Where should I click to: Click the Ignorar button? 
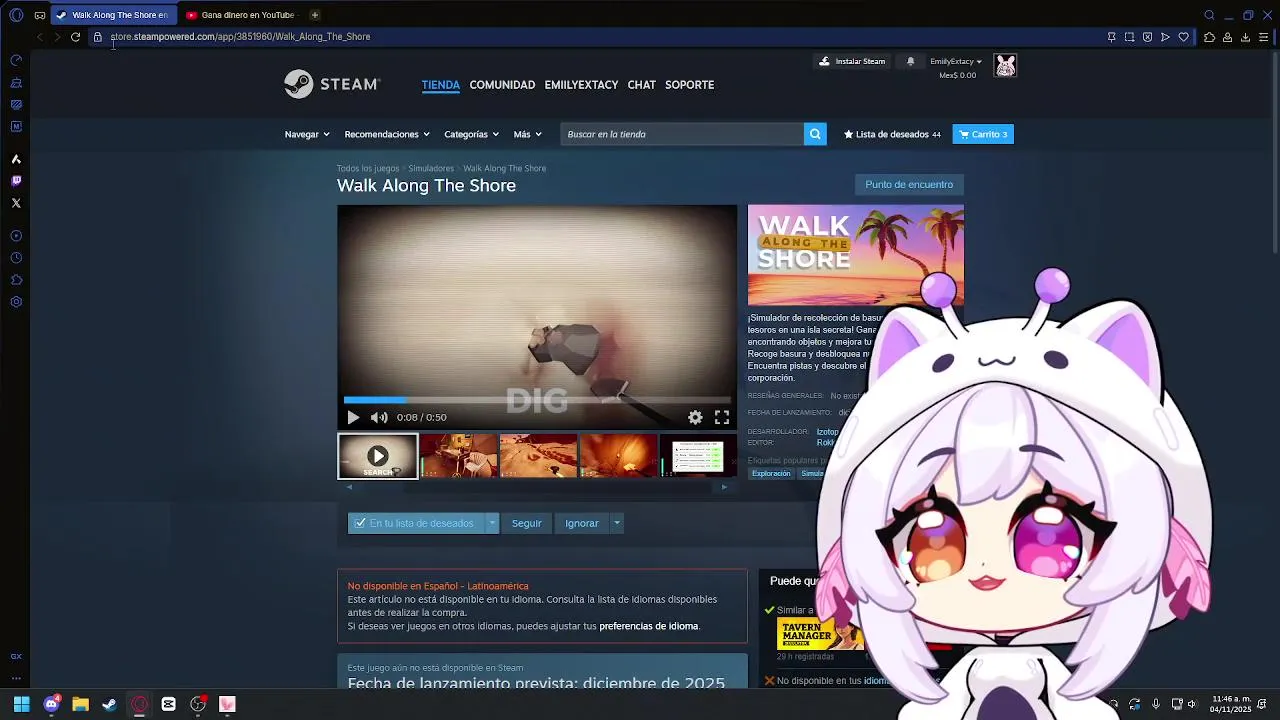coord(582,523)
